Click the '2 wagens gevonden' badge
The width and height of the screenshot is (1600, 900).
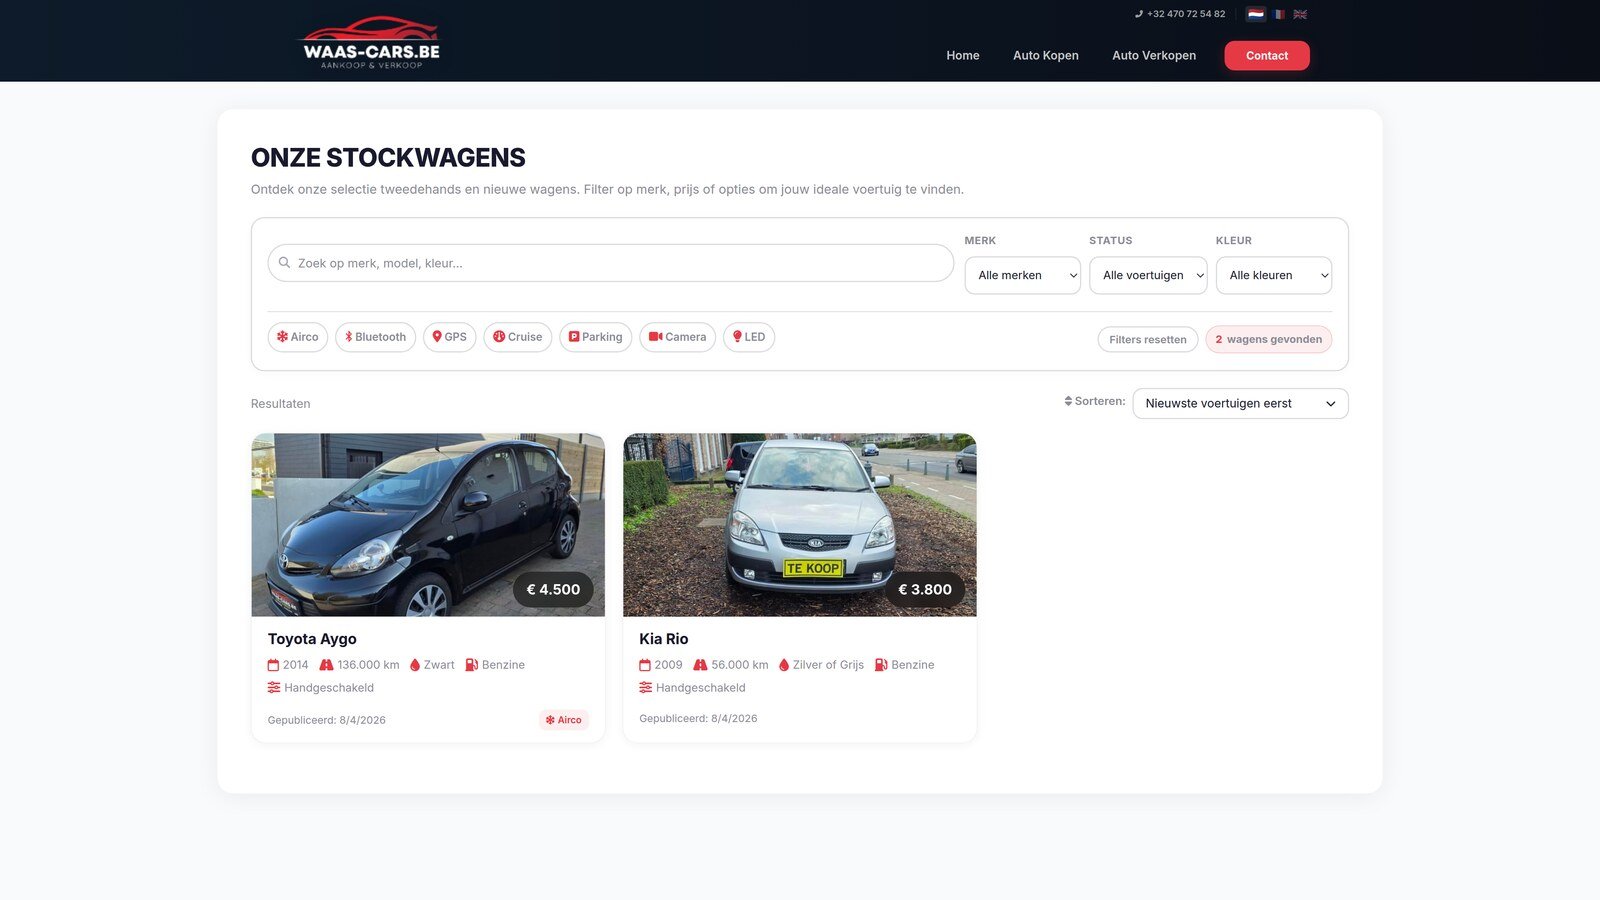tap(1269, 340)
